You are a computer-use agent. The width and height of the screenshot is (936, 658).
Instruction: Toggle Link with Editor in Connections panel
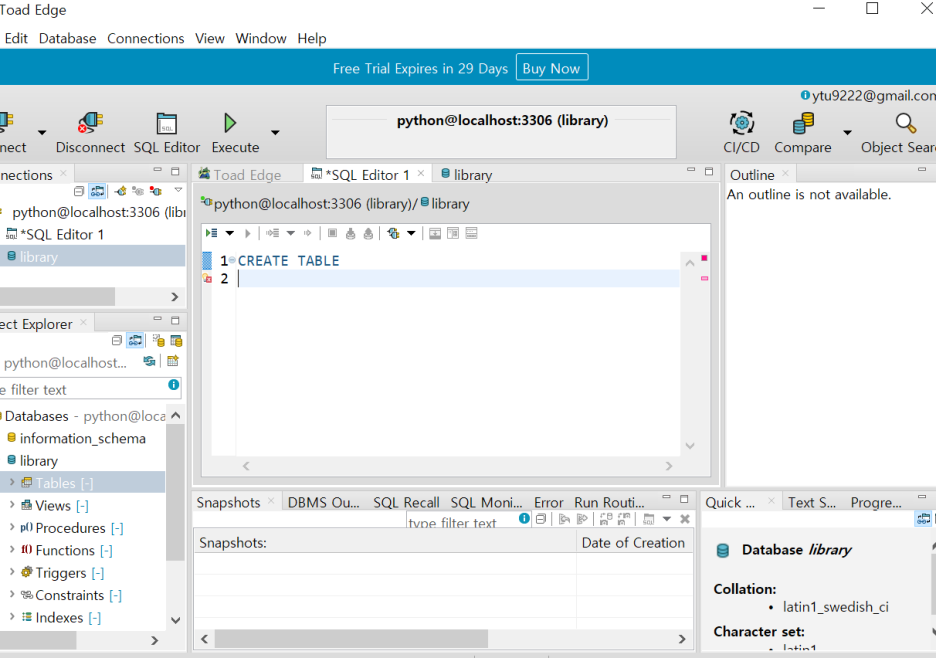tap(97, 191)
